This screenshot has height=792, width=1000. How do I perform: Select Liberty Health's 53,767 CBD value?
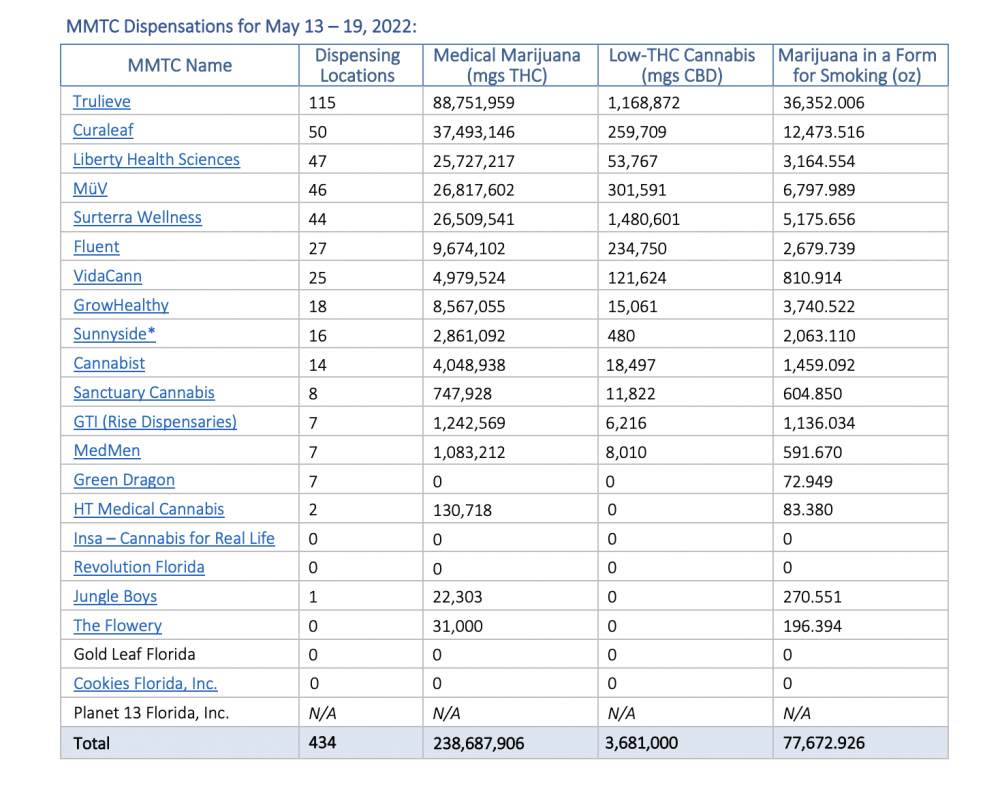[x=632, y=161]
